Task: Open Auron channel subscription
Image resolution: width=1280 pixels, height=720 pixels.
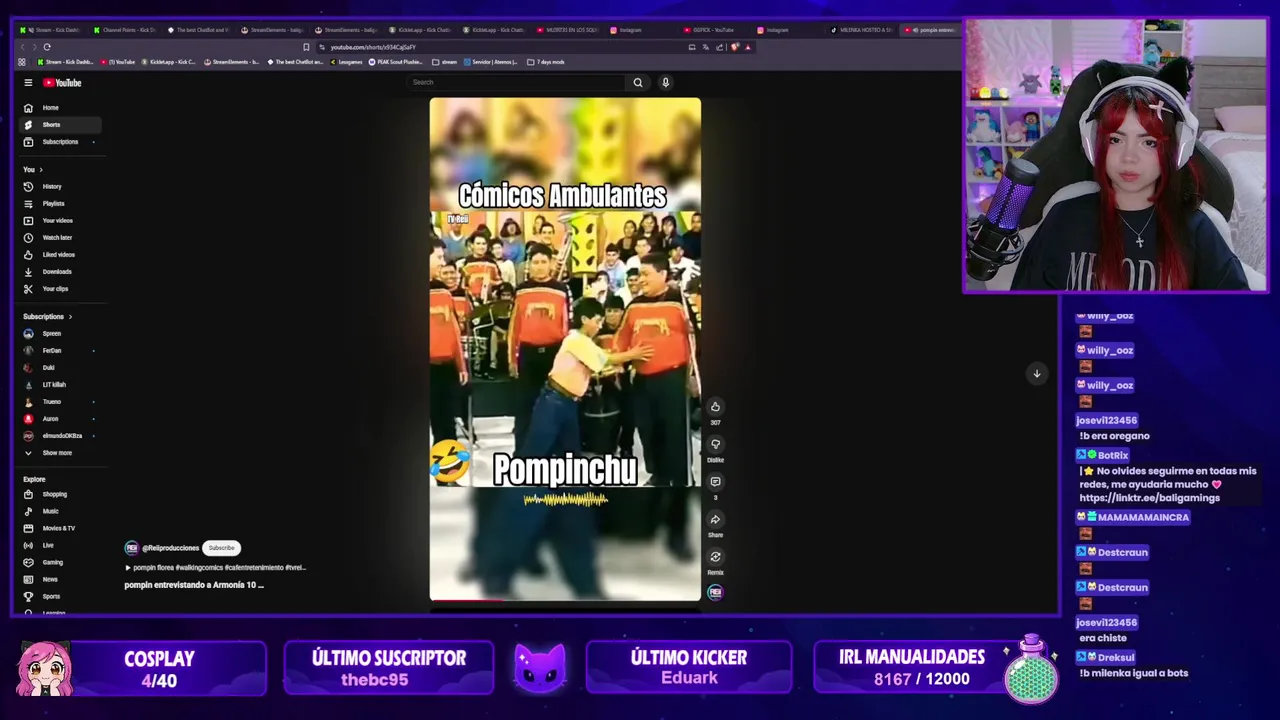Action: pos(60,419)
